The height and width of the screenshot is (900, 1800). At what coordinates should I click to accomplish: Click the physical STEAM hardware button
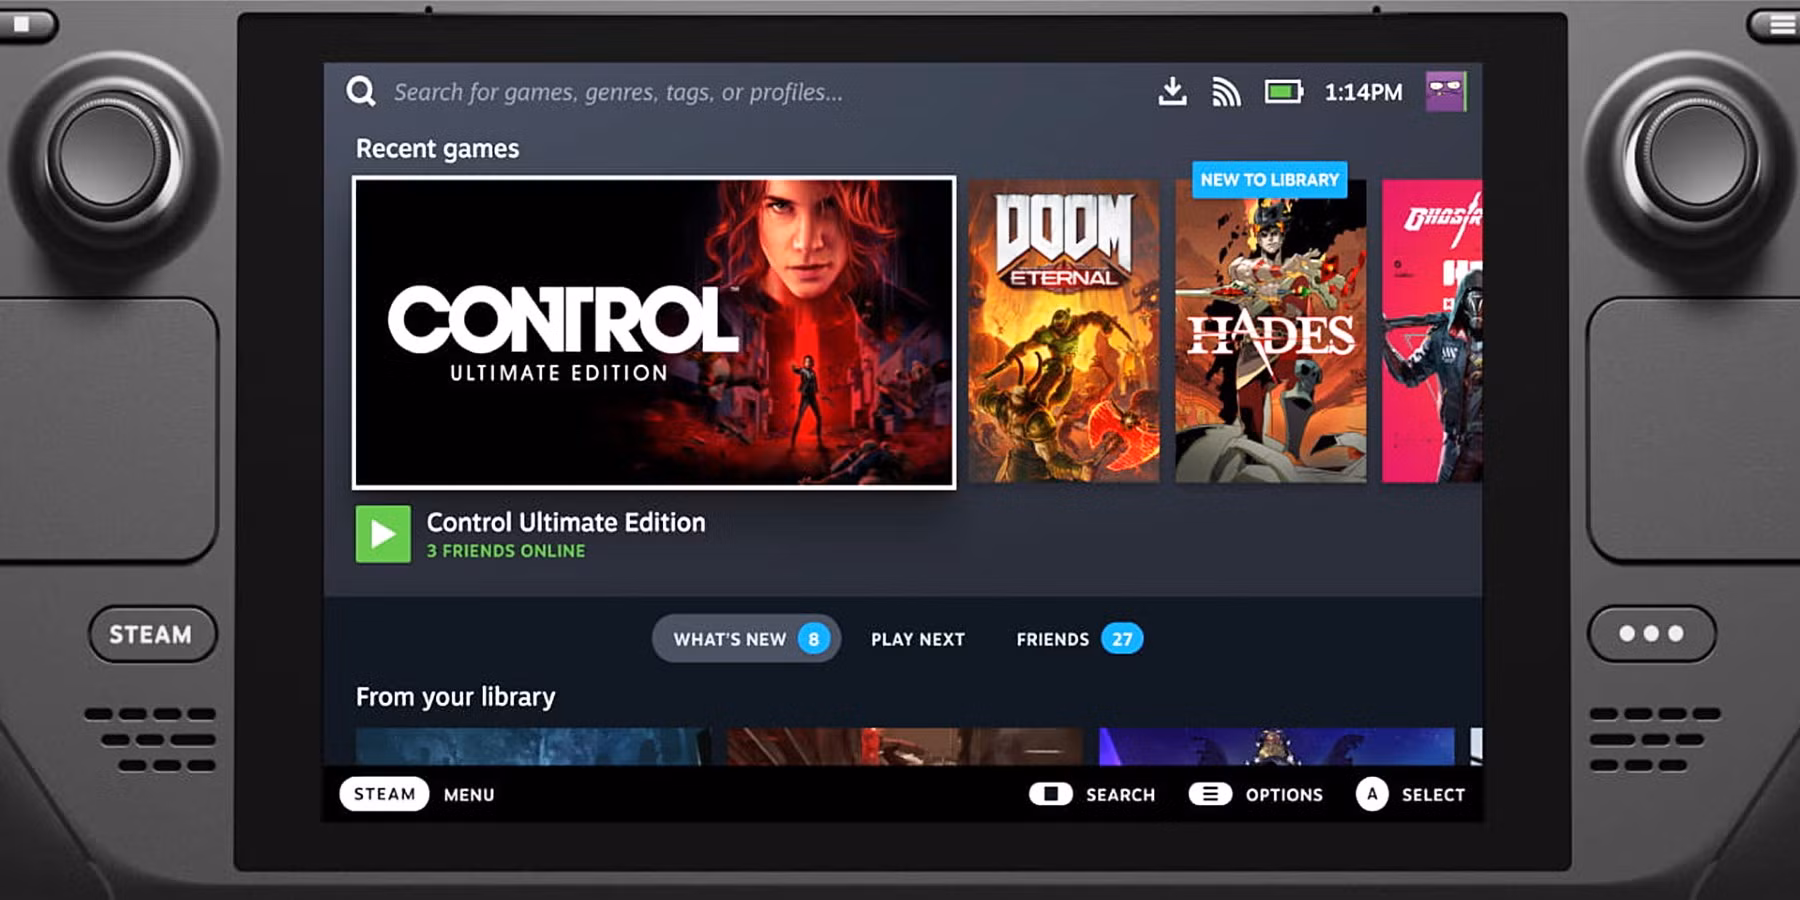152,634
